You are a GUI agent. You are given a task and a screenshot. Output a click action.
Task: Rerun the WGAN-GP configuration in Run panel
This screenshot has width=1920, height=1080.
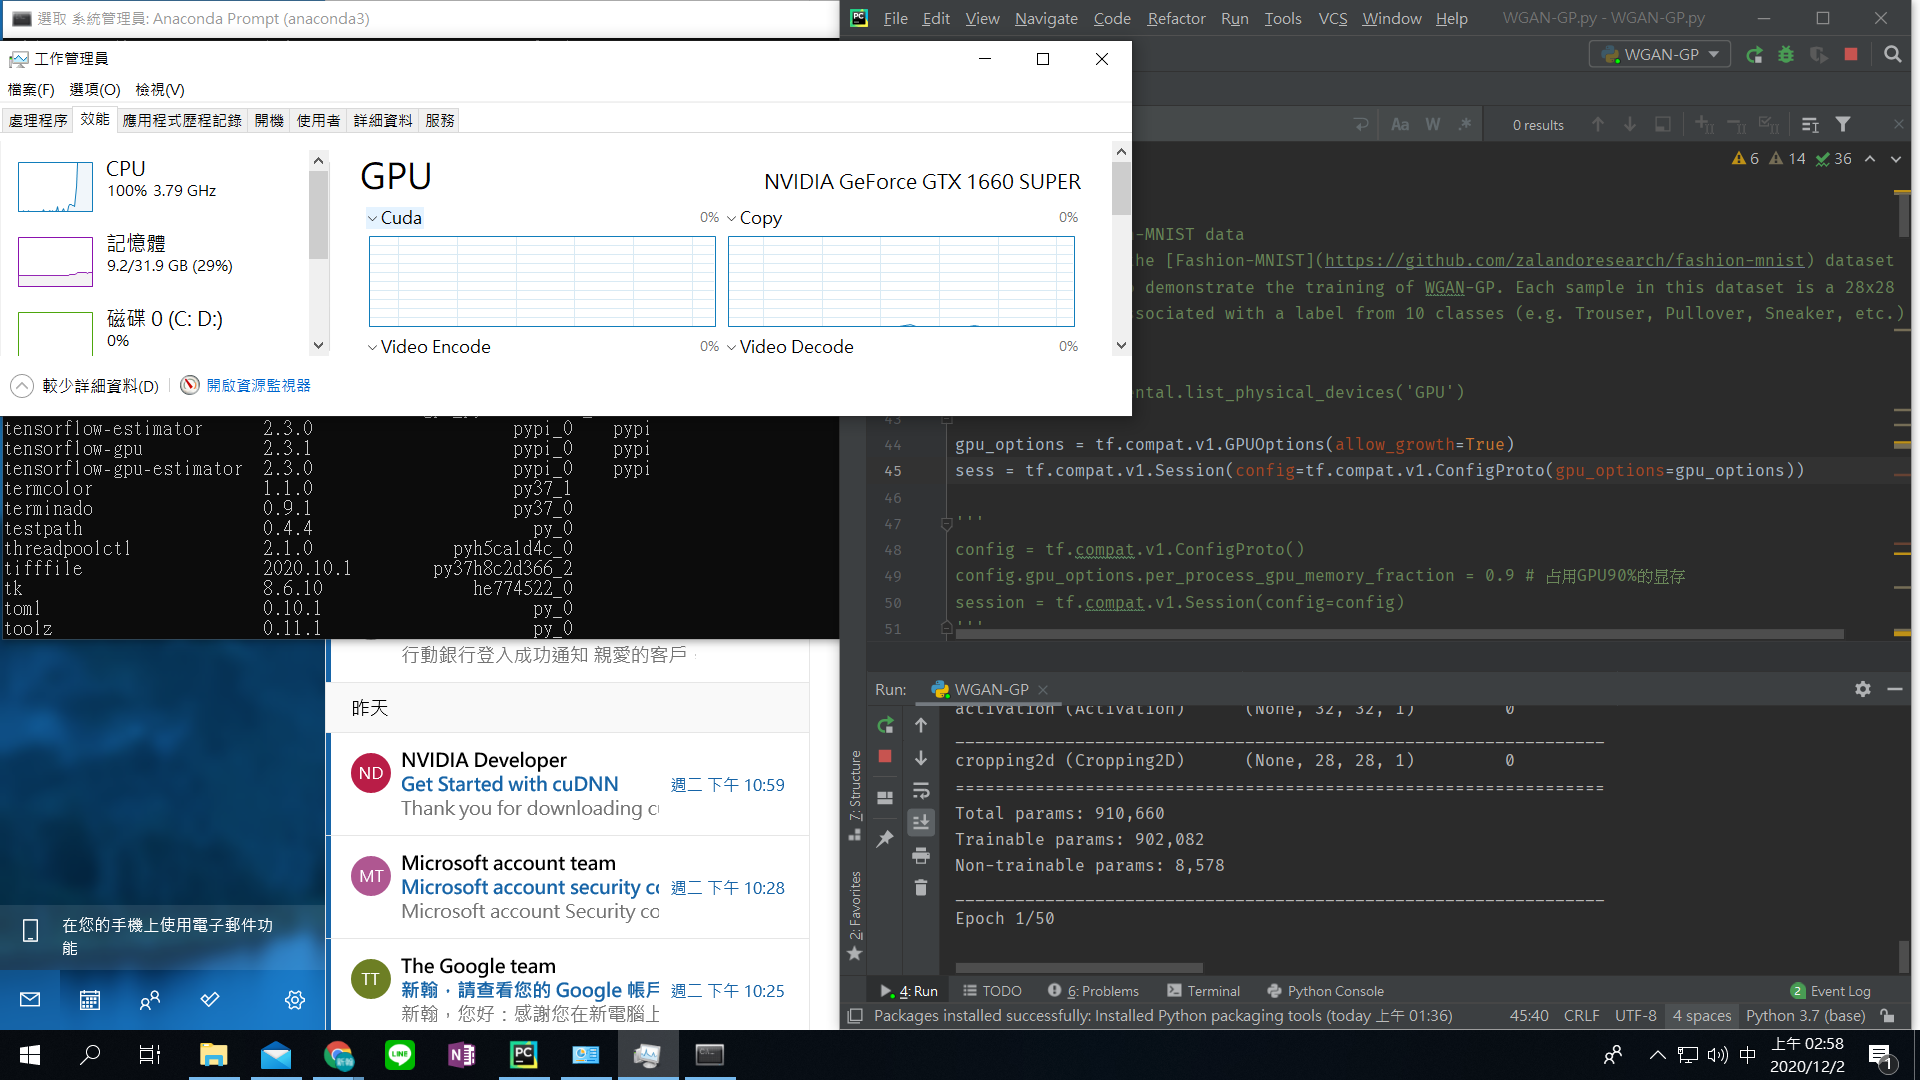(885, 725)
